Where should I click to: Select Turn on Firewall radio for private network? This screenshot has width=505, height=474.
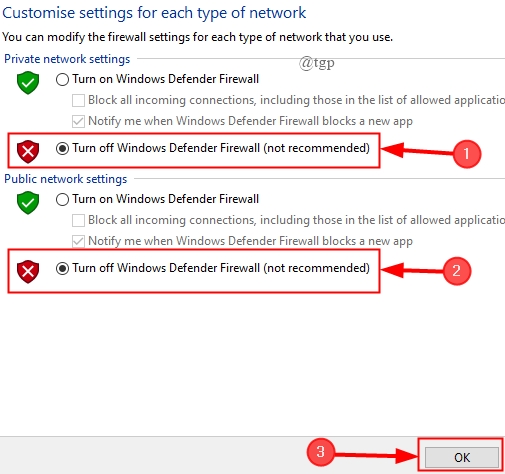(62, 79)
